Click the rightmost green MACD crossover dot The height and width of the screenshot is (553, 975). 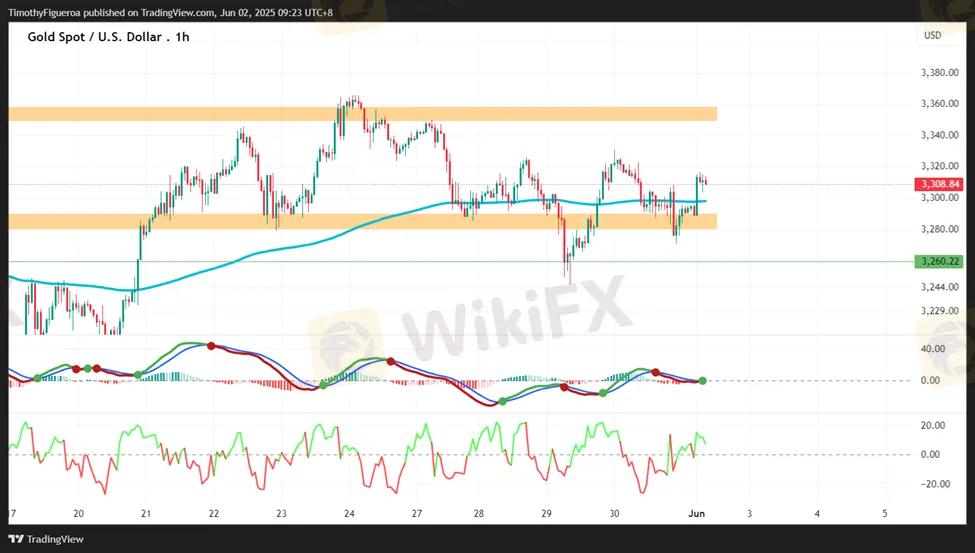(703, 381)
